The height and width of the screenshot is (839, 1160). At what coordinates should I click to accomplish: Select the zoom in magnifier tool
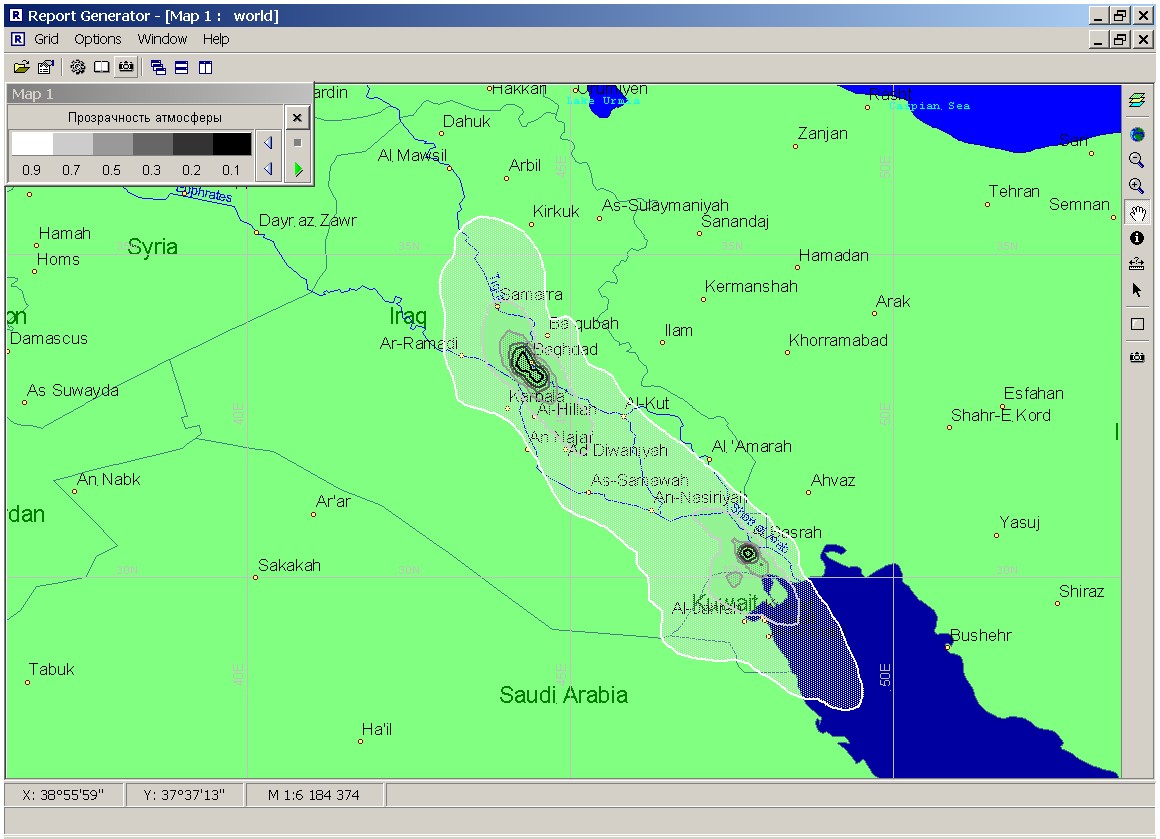click(1137, 186)
